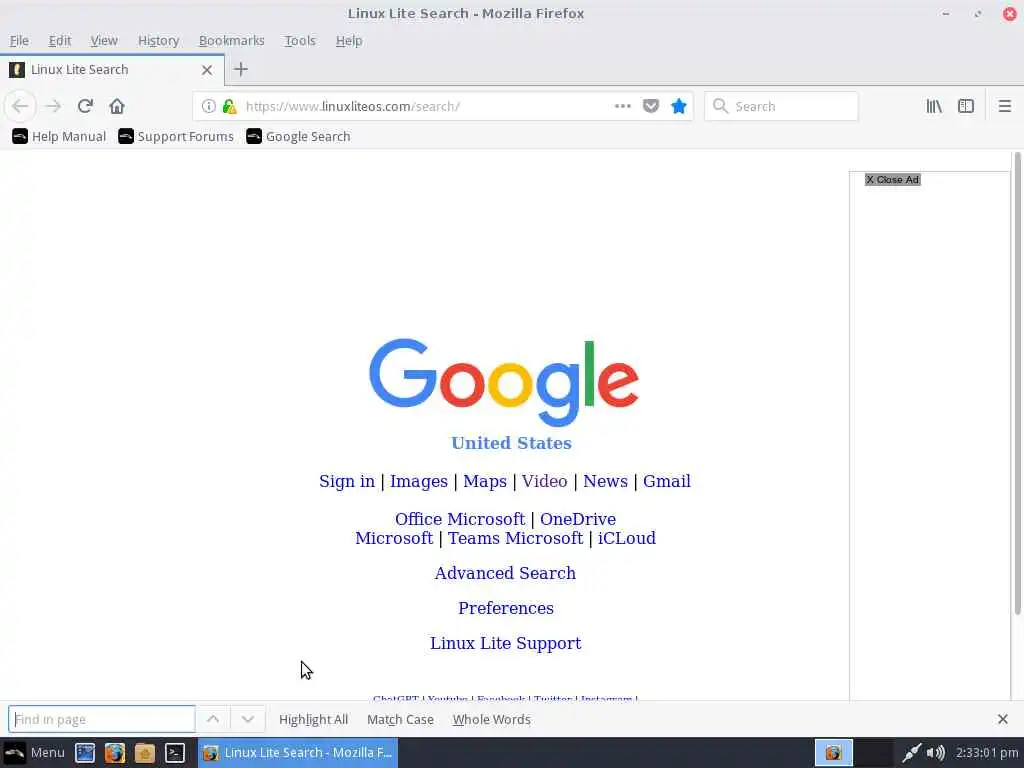Reload the current page
The height and width of the screenshot is (768, 1024).
pos(85,106)
